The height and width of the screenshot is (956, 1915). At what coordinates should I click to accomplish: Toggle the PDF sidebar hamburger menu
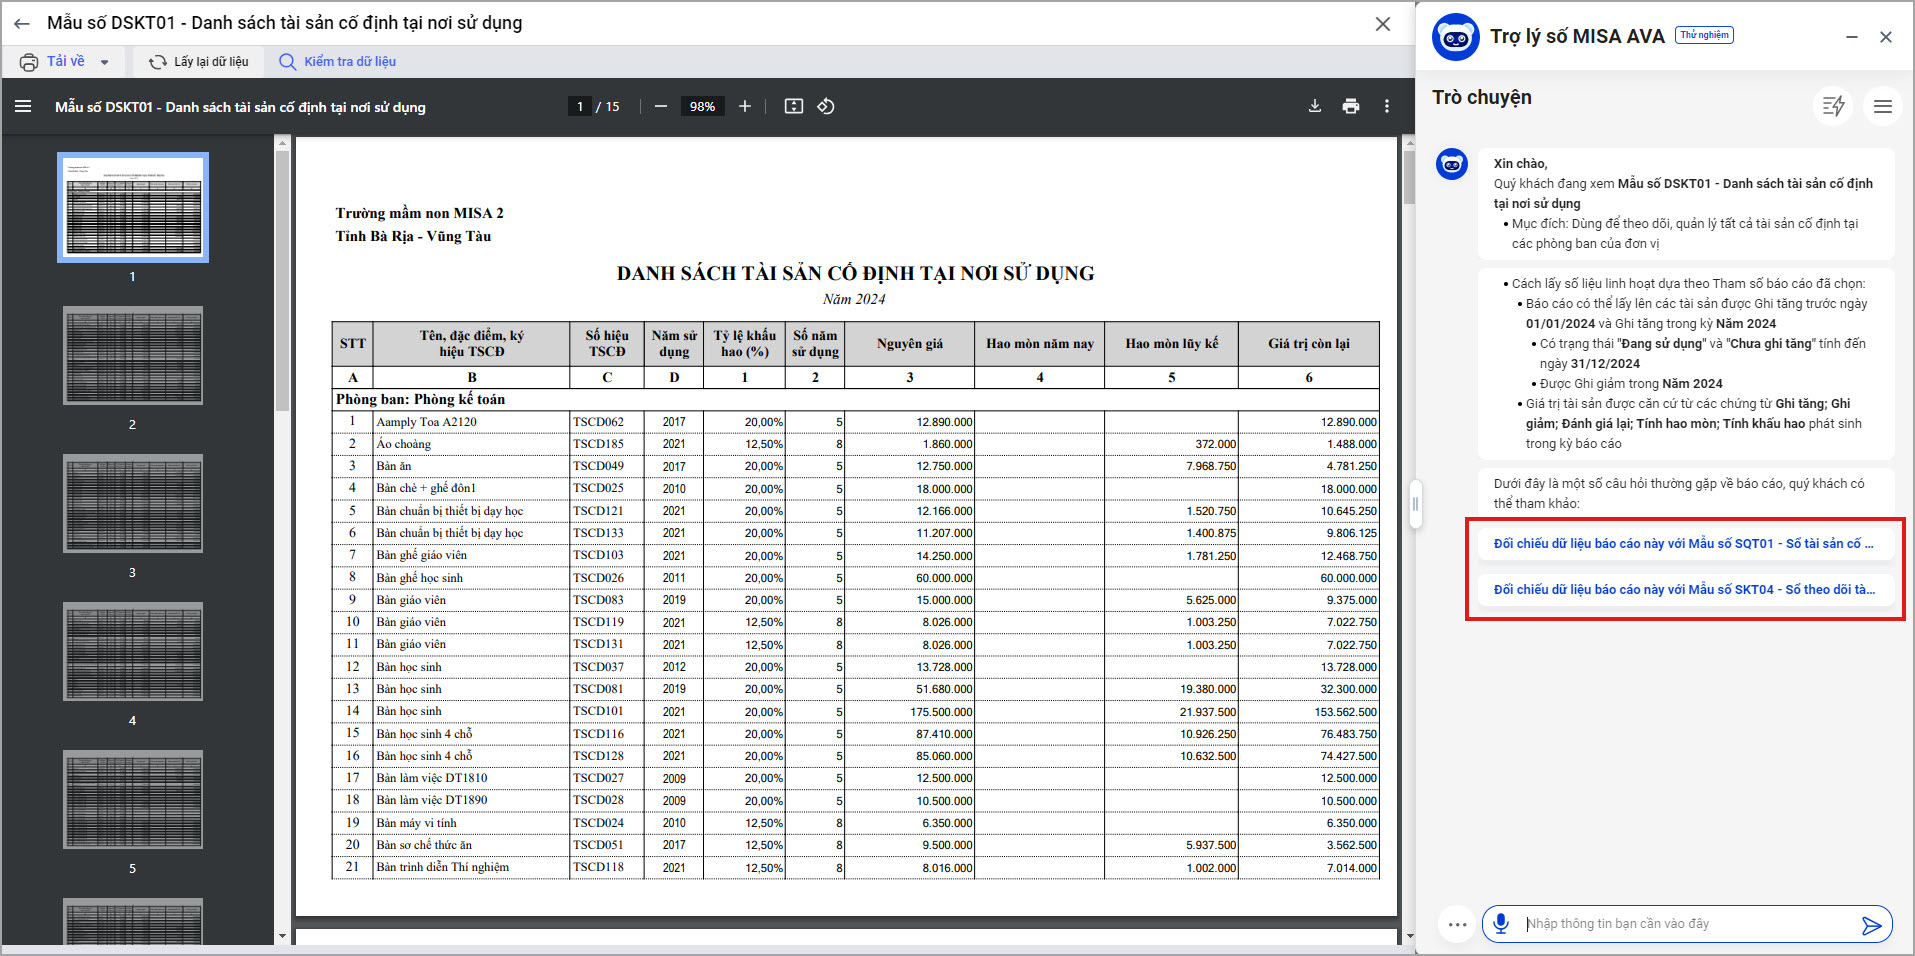point(23,106)
